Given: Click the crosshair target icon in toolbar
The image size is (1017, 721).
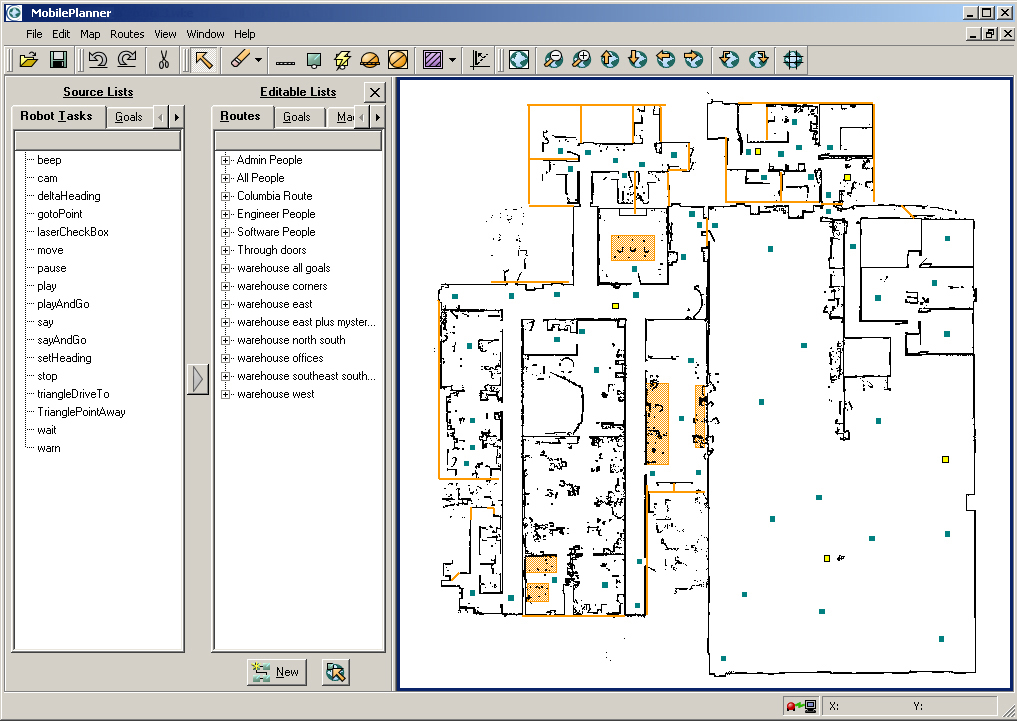Looking at the screenshot, I should [793, 60].
